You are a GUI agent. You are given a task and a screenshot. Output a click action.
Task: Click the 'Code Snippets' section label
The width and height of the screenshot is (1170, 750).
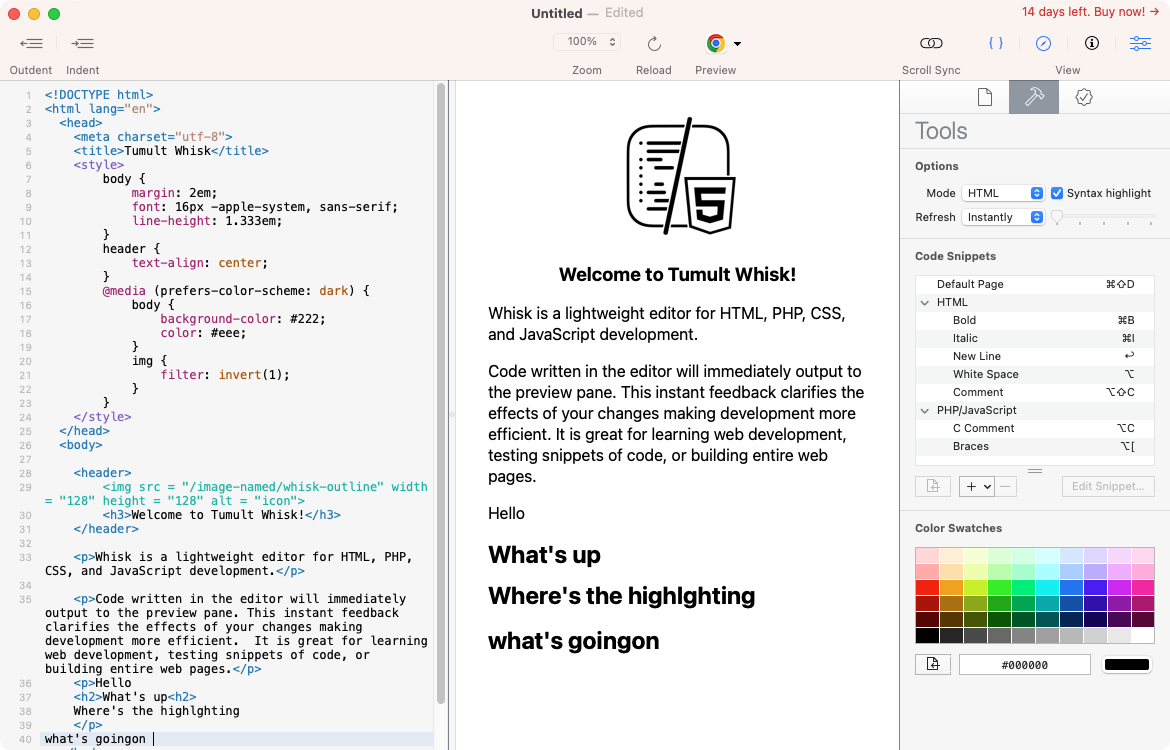(x=955, y=256)
